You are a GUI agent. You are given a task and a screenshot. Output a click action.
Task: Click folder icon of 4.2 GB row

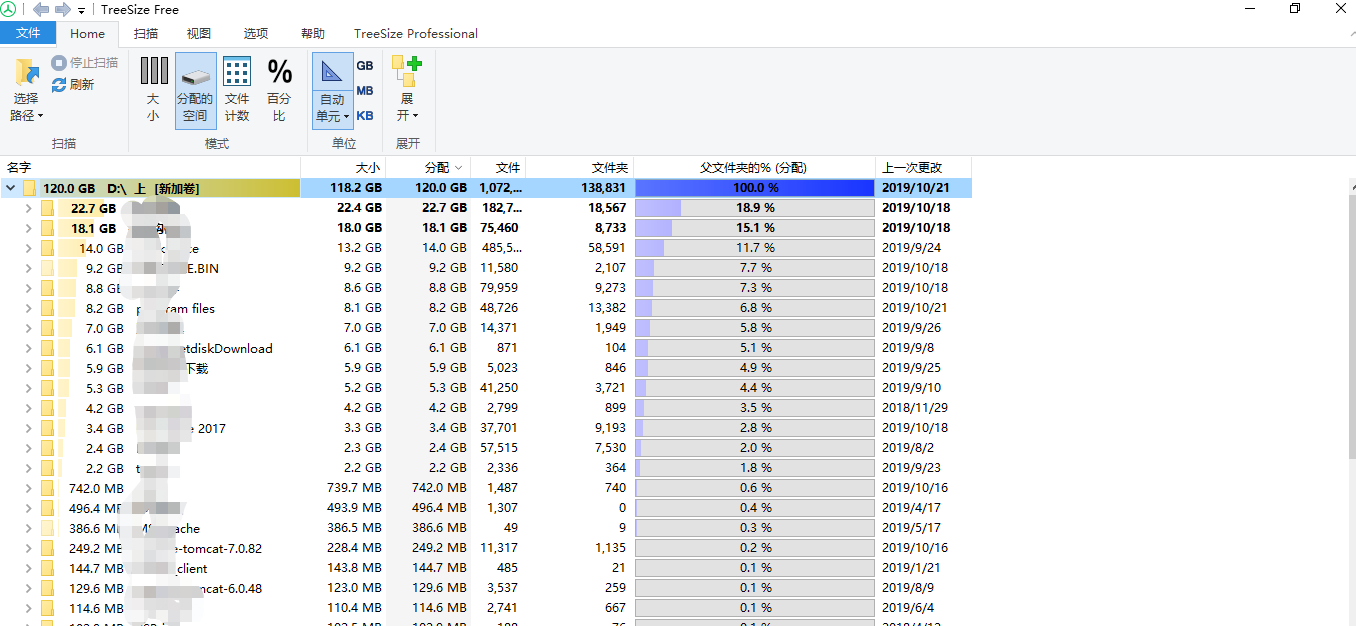(x=47, y=408)
